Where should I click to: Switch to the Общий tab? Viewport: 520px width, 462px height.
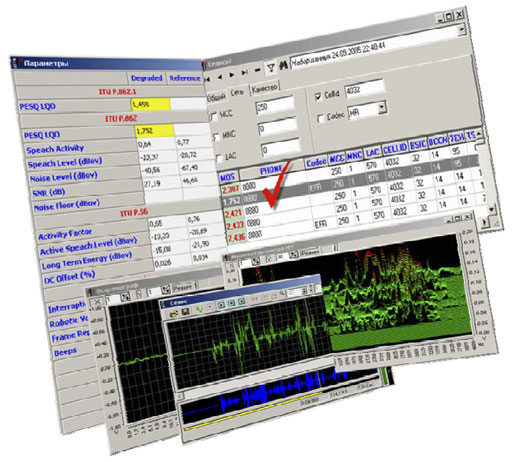coord(216,97)
